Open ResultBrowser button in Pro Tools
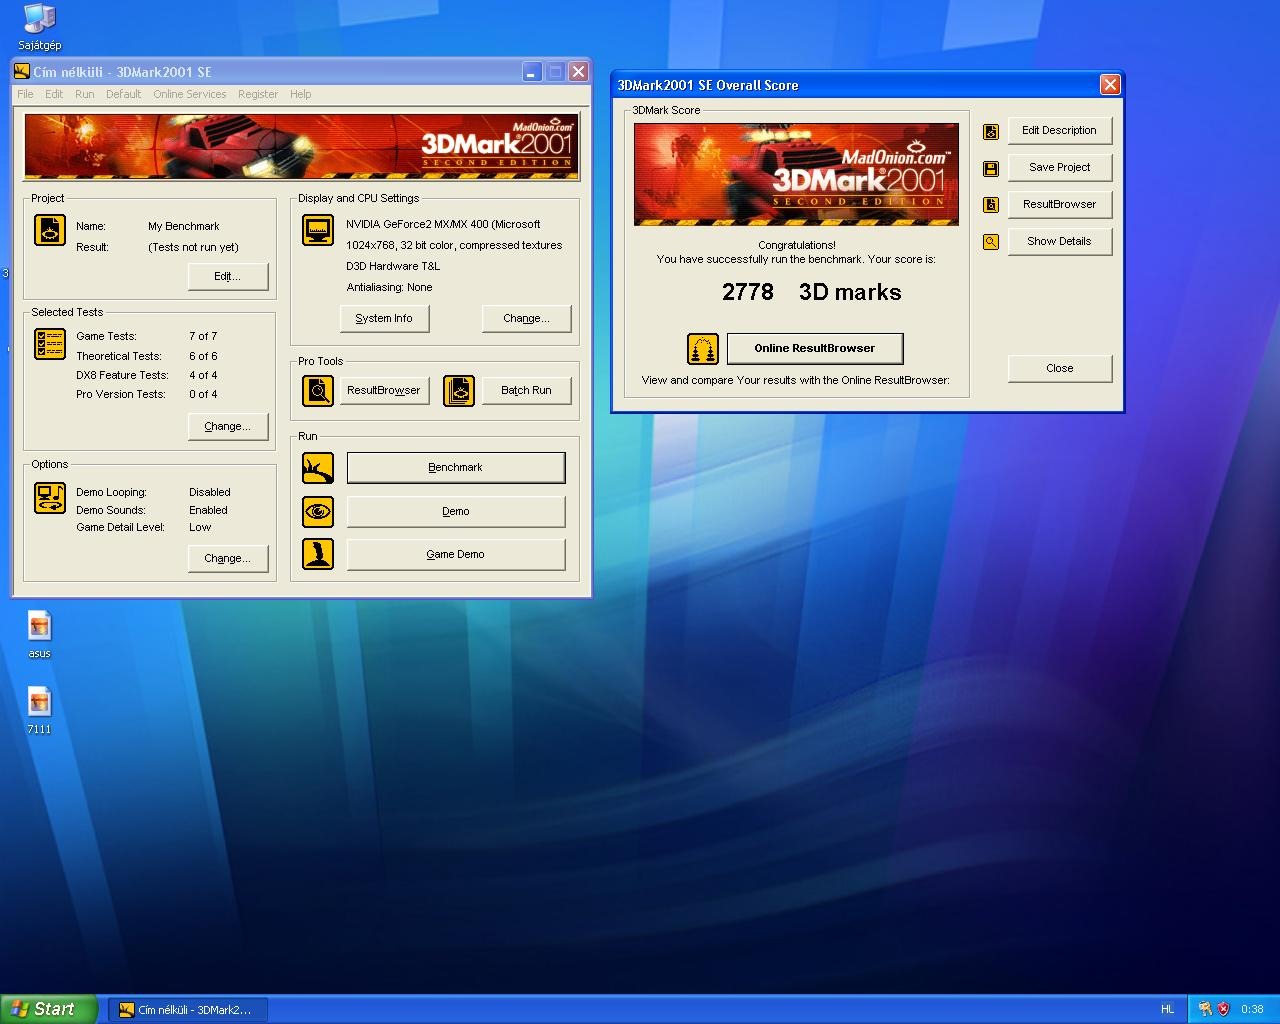1280x1024 pixels. pyautogui.click(x=384, y=390)
